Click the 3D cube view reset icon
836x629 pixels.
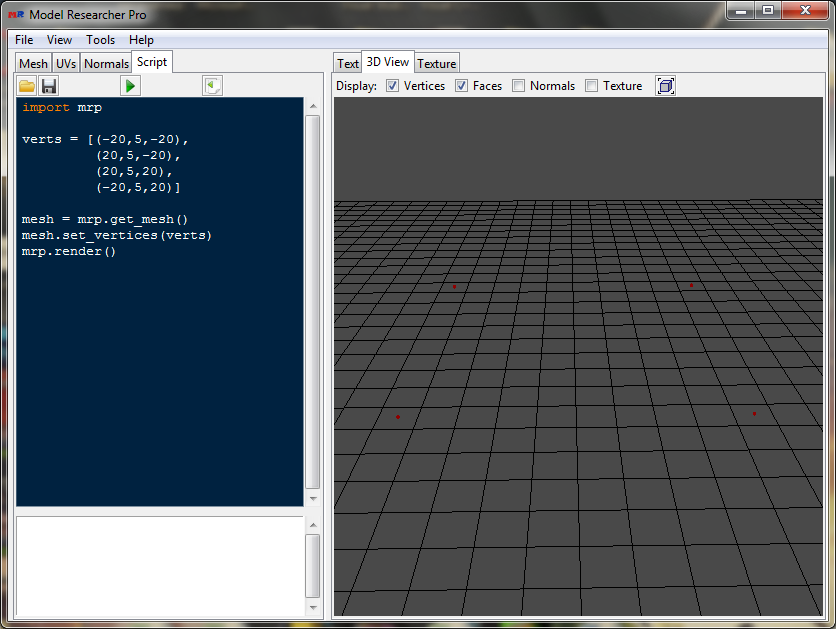point(665,86)
